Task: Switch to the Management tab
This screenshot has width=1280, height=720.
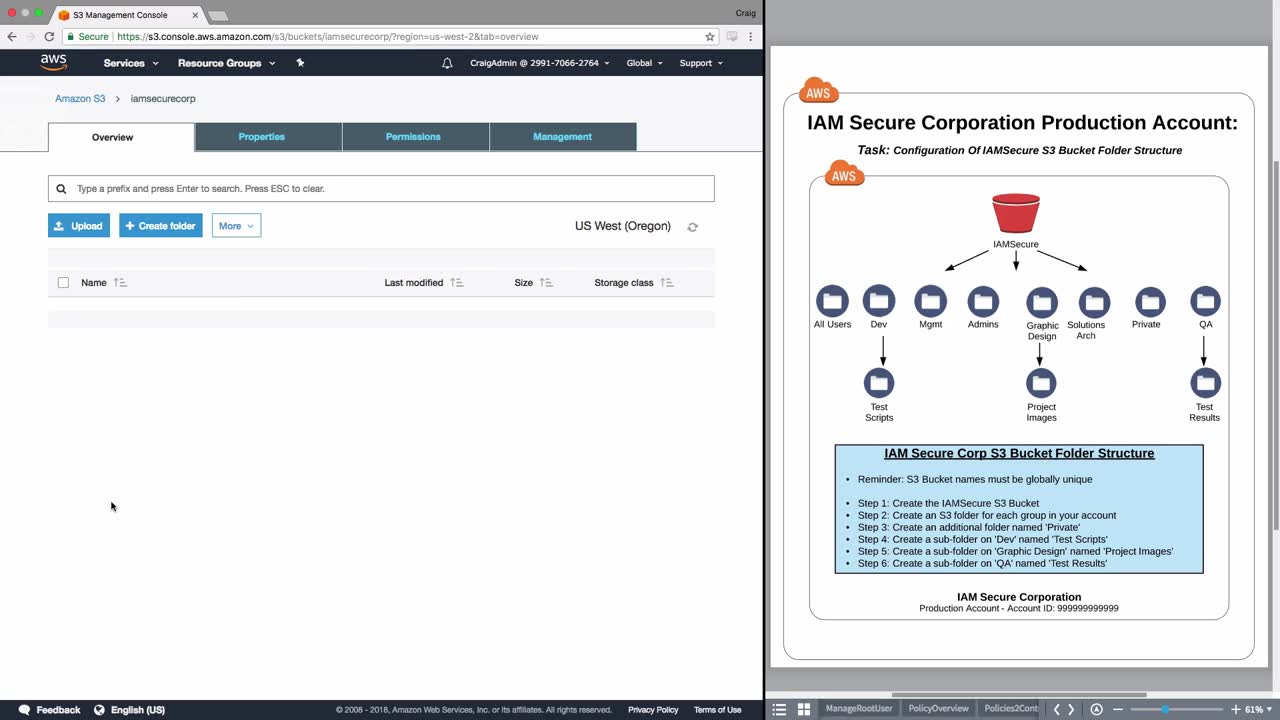Action: pyautogui.click(x=562, y=137)
